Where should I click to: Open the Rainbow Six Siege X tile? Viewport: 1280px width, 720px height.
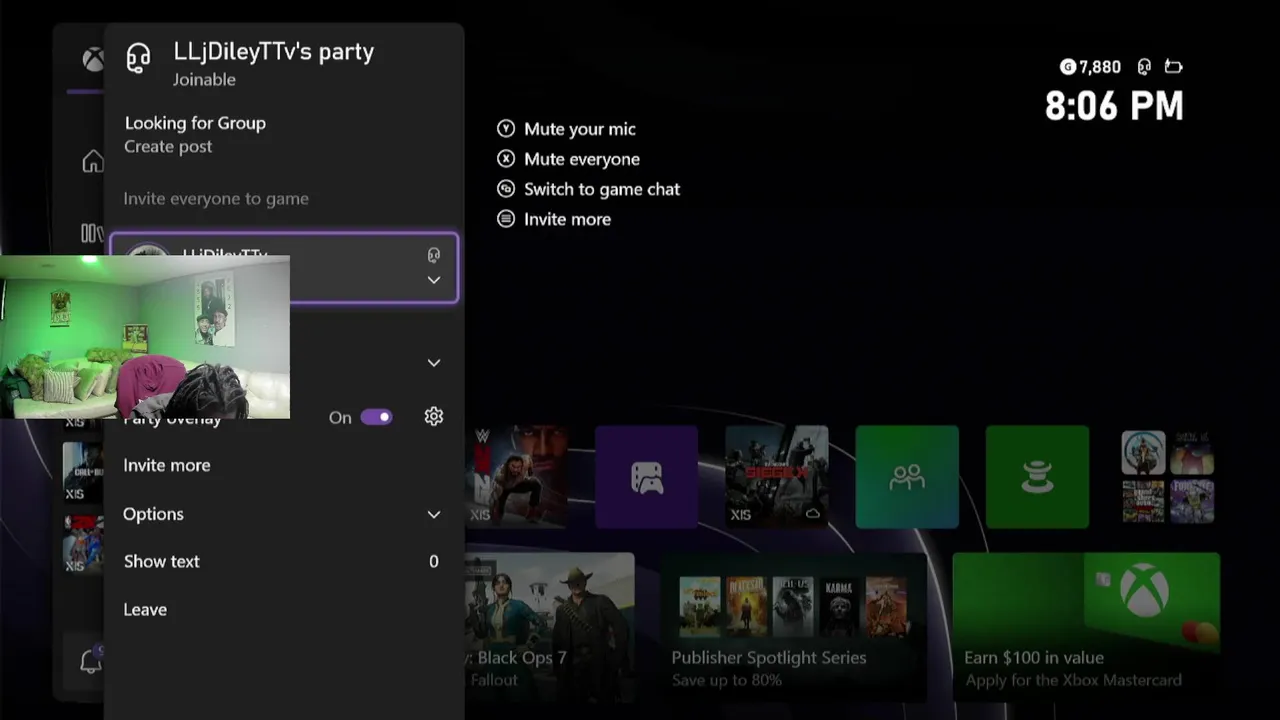pos(777,477)
